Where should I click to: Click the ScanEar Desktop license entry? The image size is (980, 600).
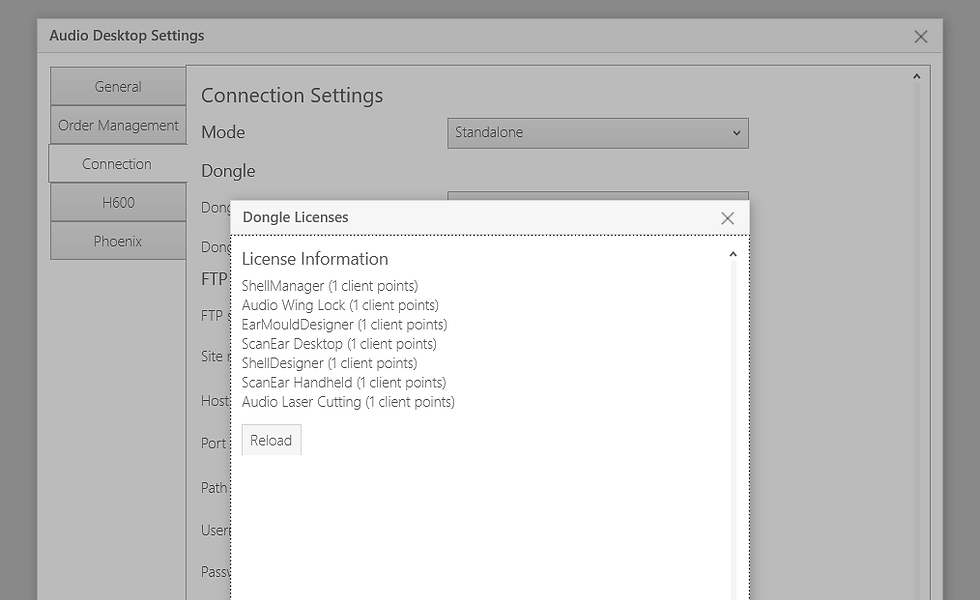tap(338, 344)
